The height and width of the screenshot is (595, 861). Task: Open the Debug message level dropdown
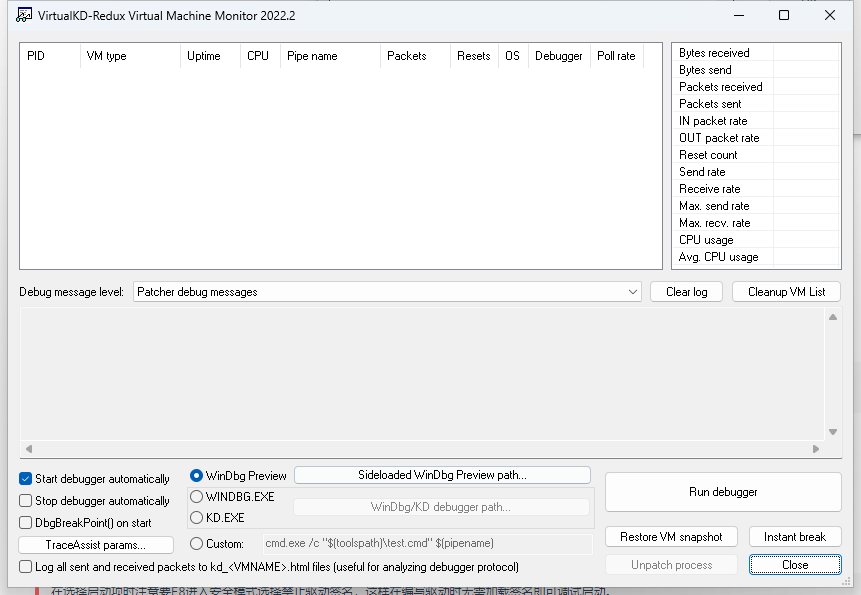[388, 292]
